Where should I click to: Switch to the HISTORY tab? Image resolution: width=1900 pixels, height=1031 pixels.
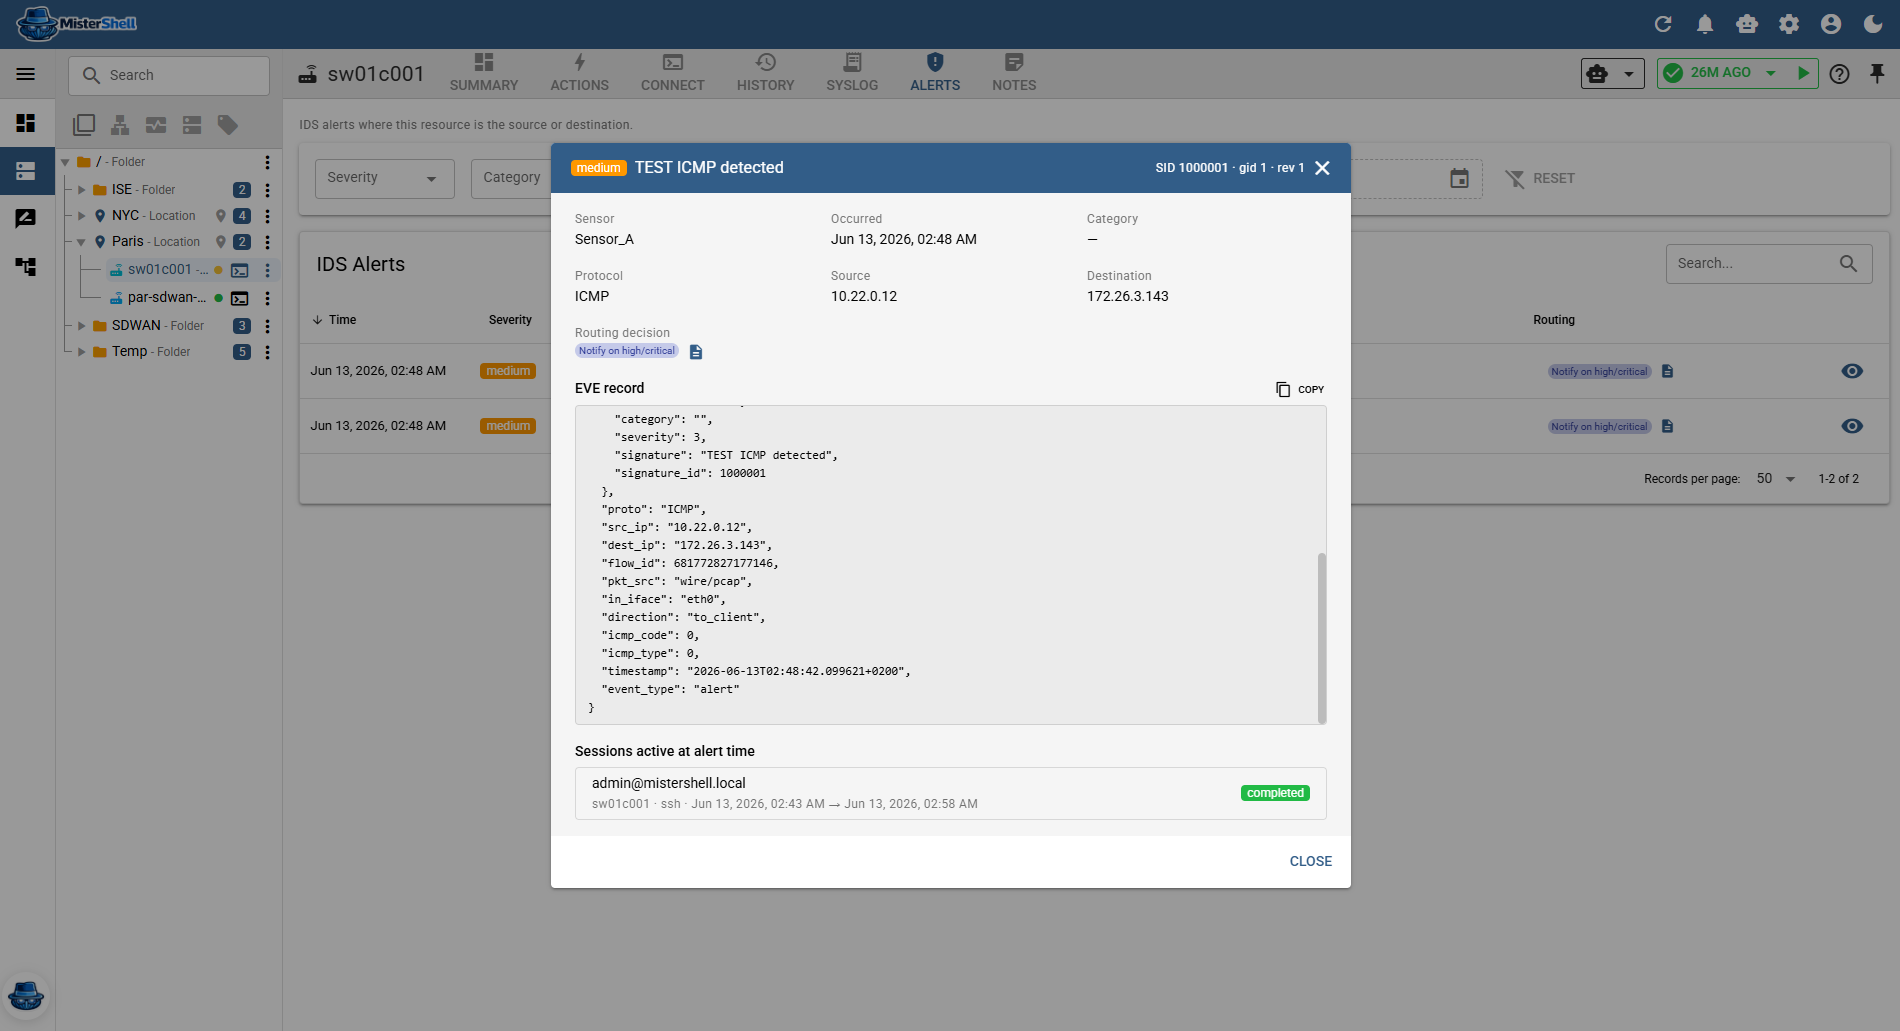(766, 73)
